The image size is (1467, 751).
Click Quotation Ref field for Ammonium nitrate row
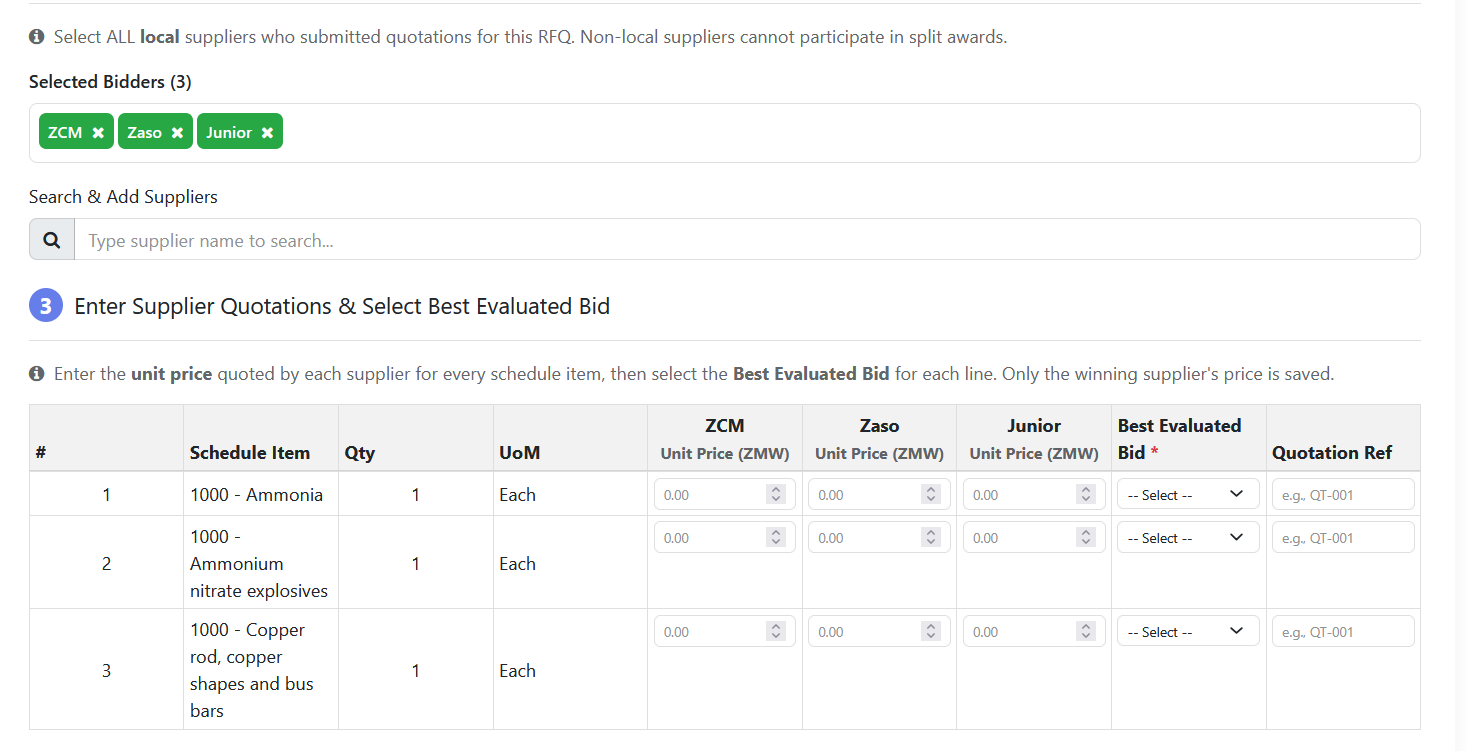coord(1342,538)
